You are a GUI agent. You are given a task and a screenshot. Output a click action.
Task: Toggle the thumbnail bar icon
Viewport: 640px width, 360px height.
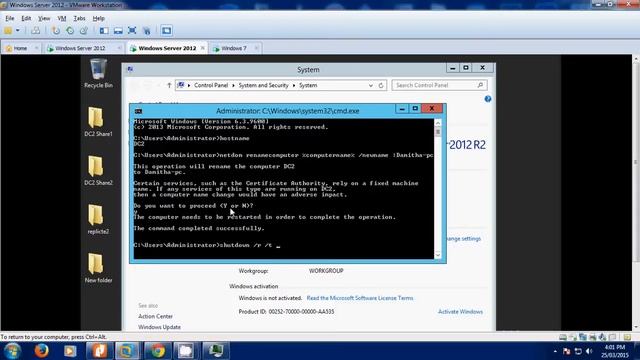click(x=118, y=31)
